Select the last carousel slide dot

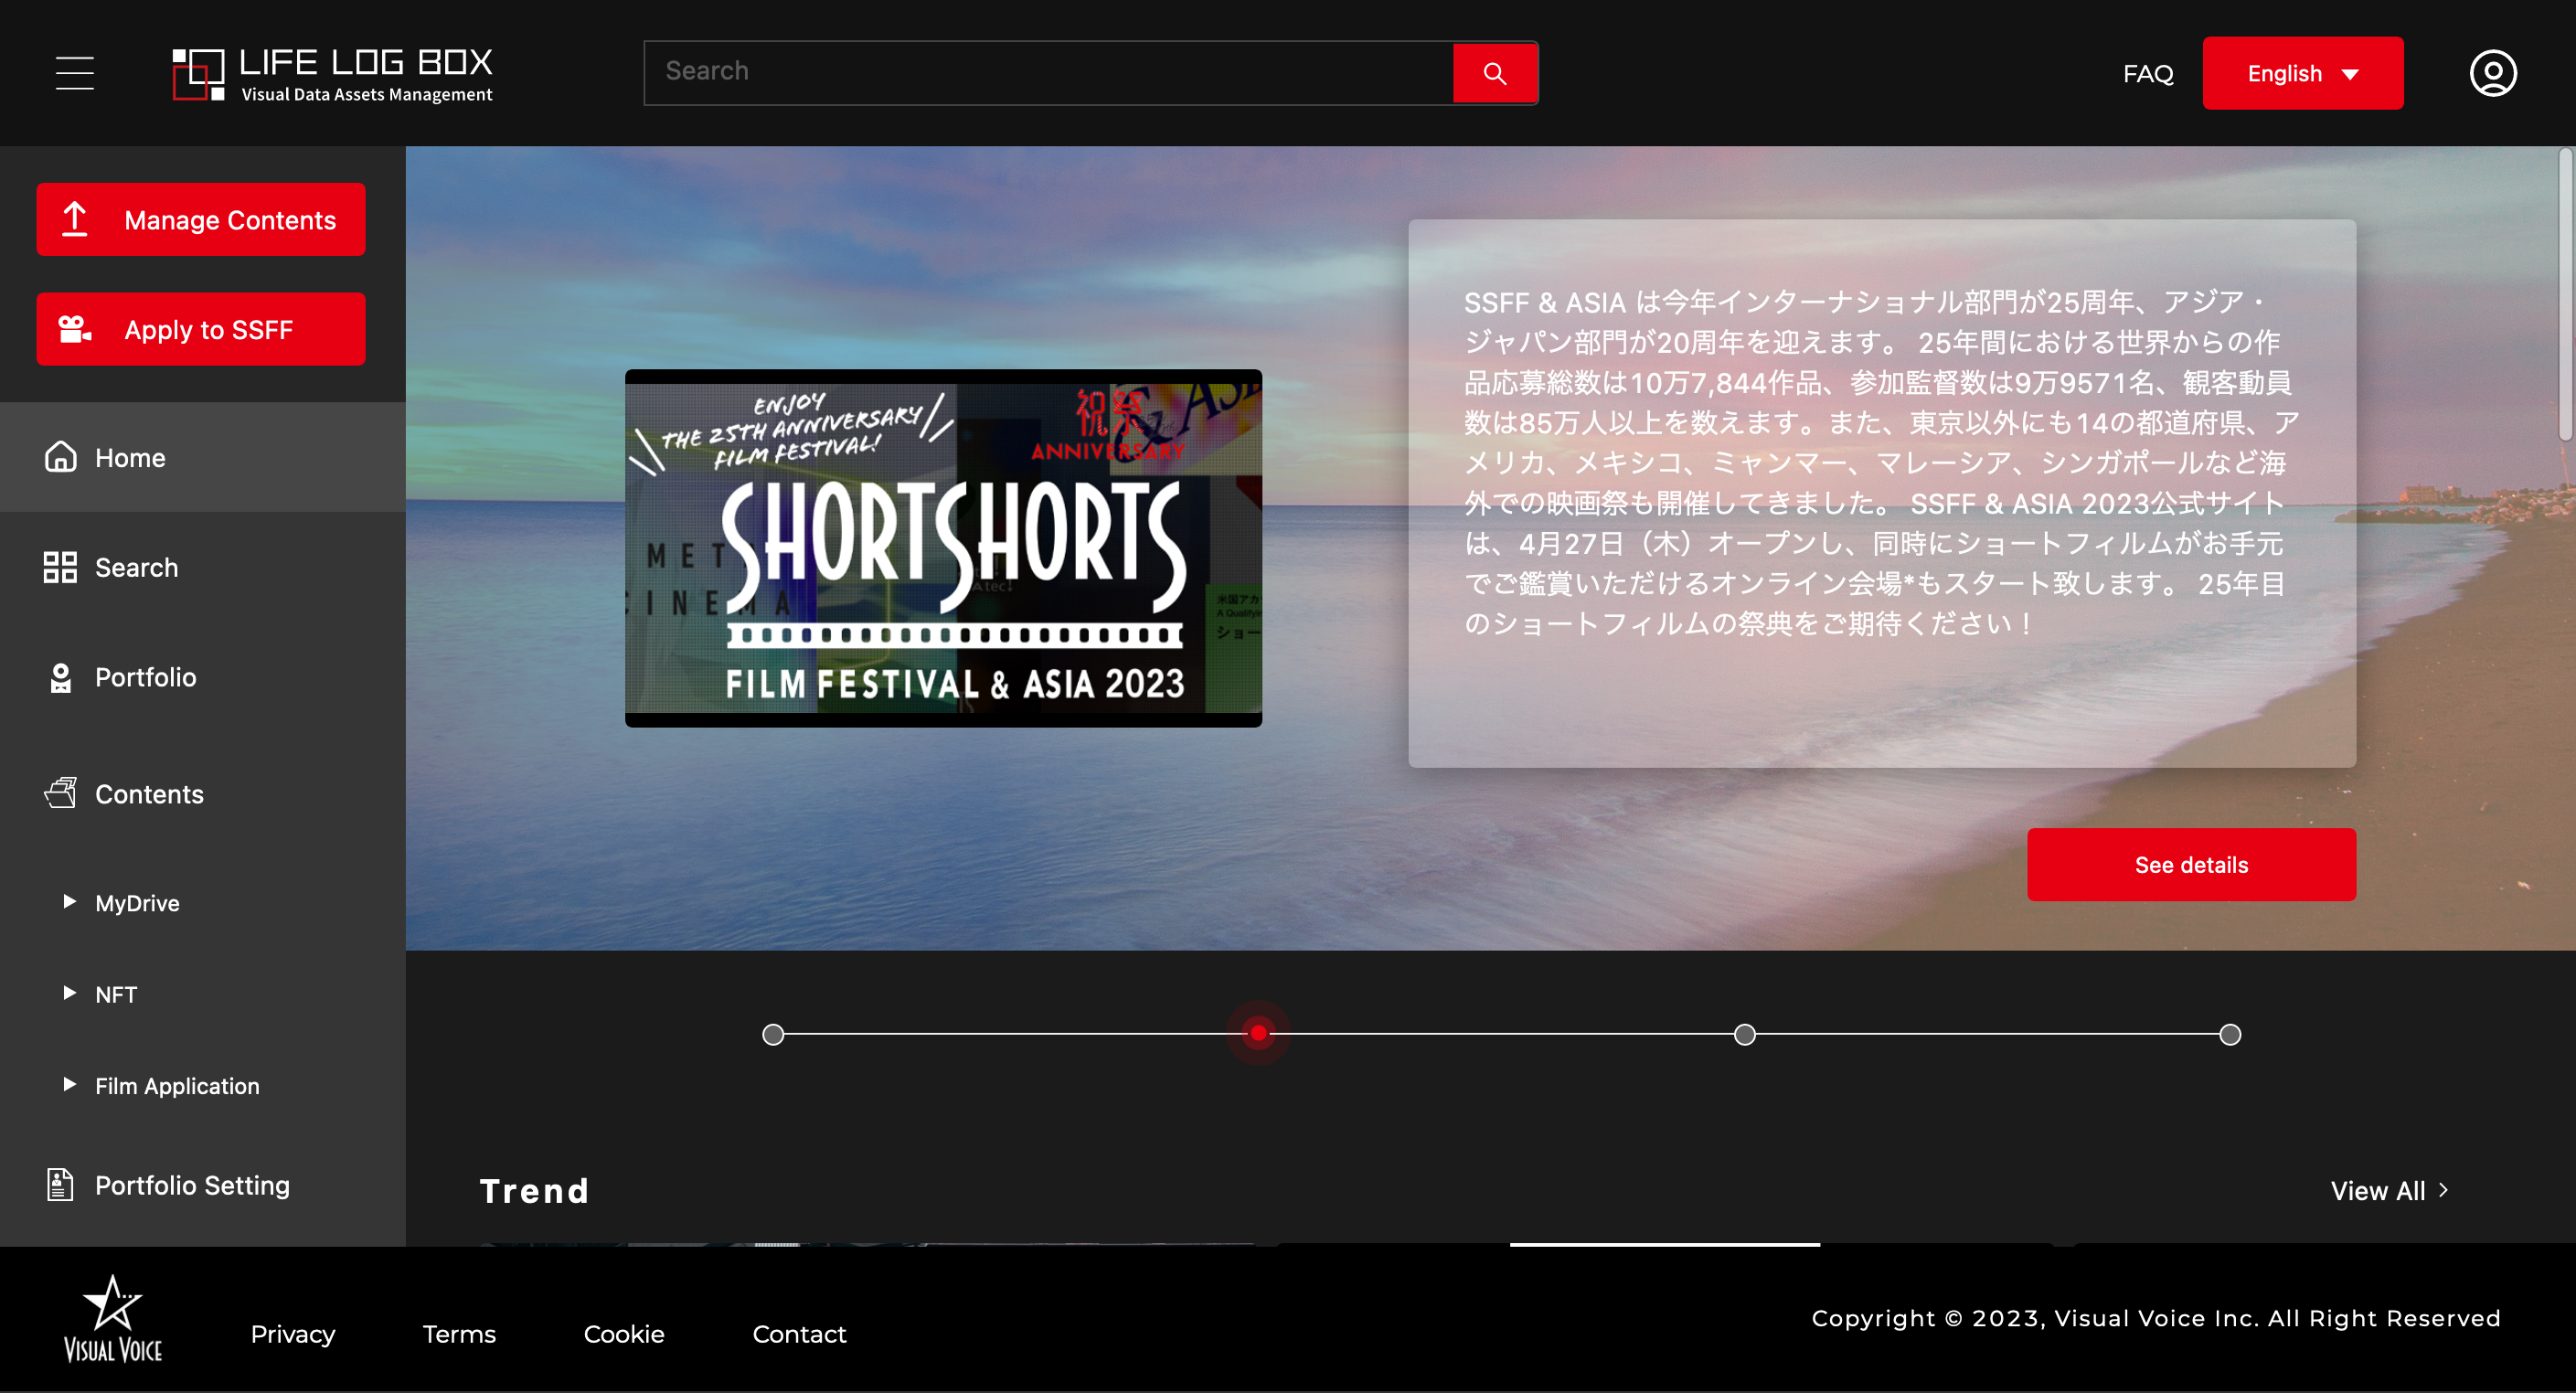(2230, 1034)
